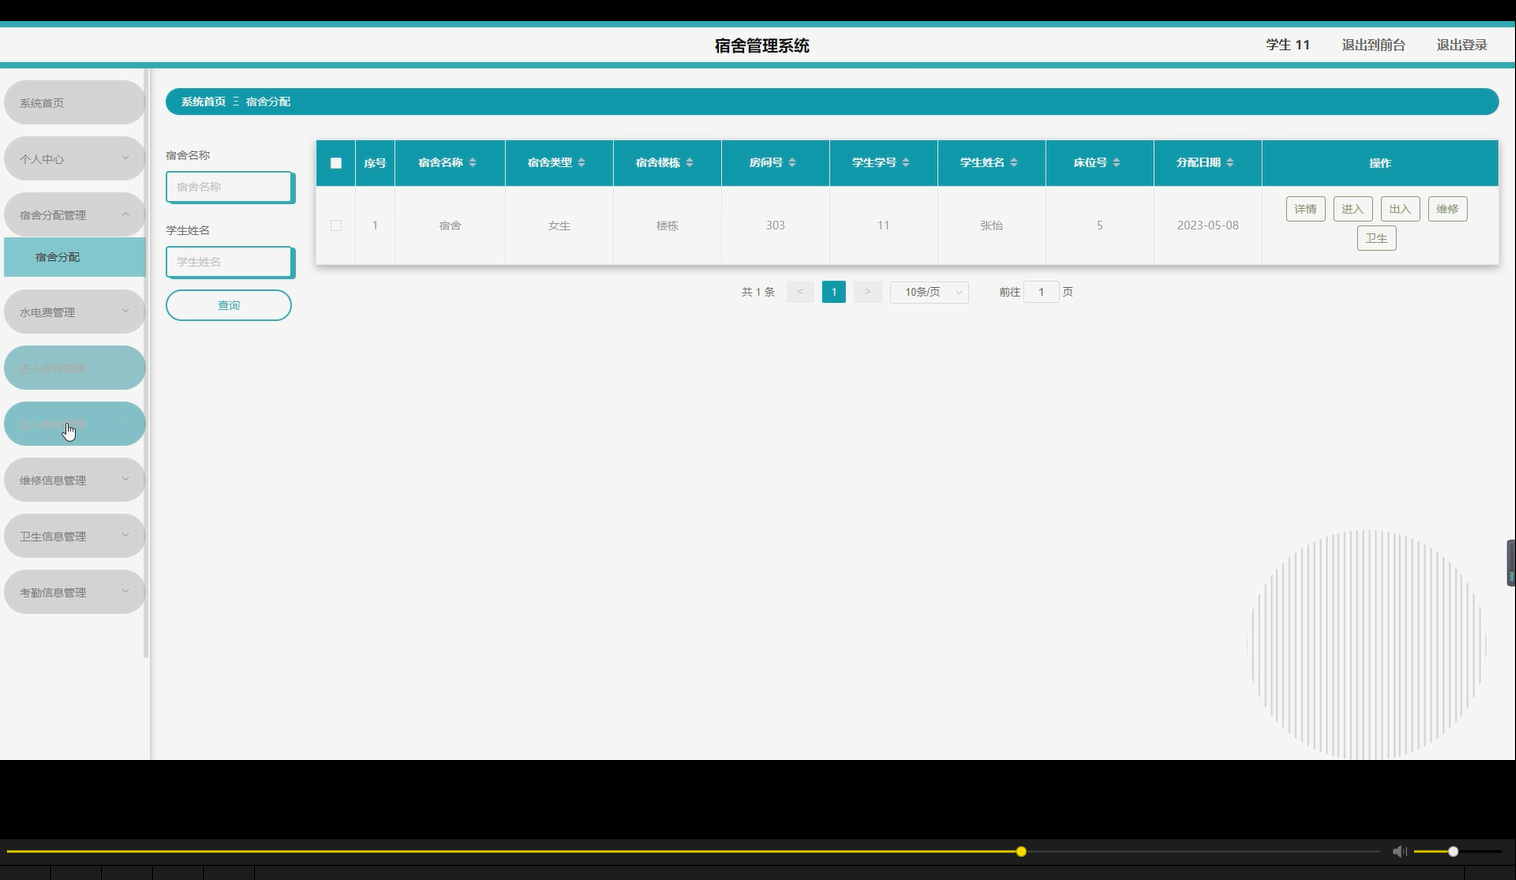Click 退出登录 to log out
Viewport: 1516px width, 880px height.
click(x=1461, y=45)
